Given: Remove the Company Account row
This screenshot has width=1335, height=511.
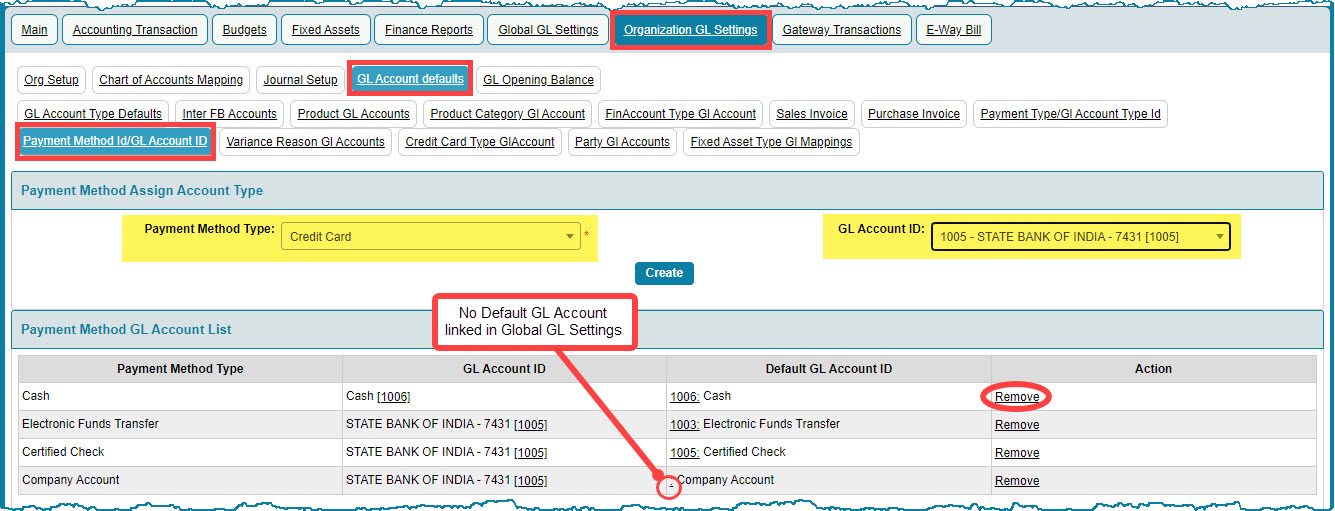Looking at the screenshot, I should (x=1017, y=481).
